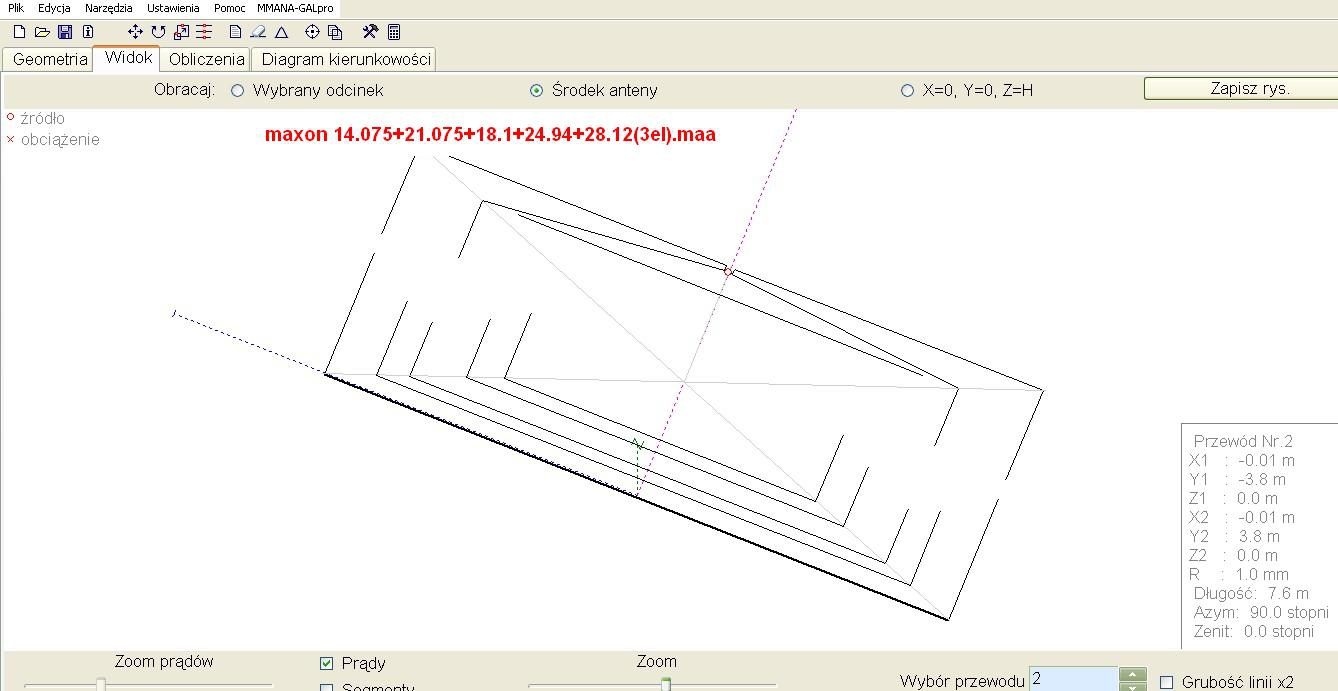This screenshot has width=1338, height=691.
Task: Click the triangle shape toolbar icon
Action: [x=281, y=32]
